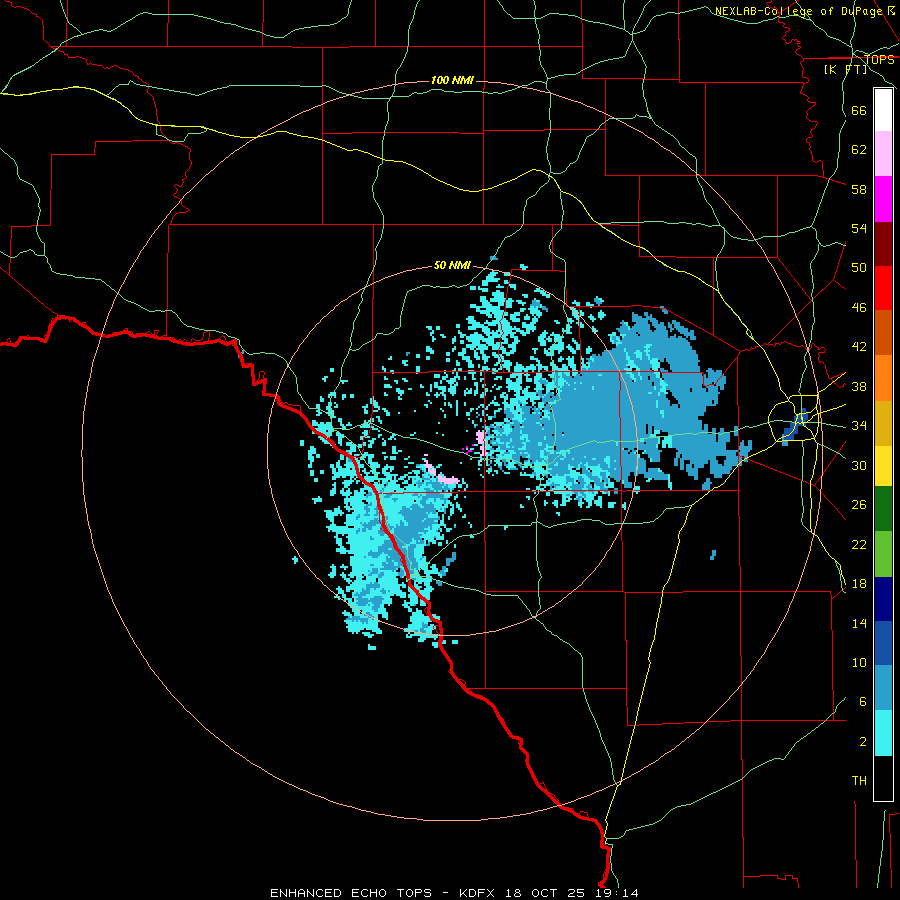Click the dark blue echo inside yellow loop

tap(795, 427)
